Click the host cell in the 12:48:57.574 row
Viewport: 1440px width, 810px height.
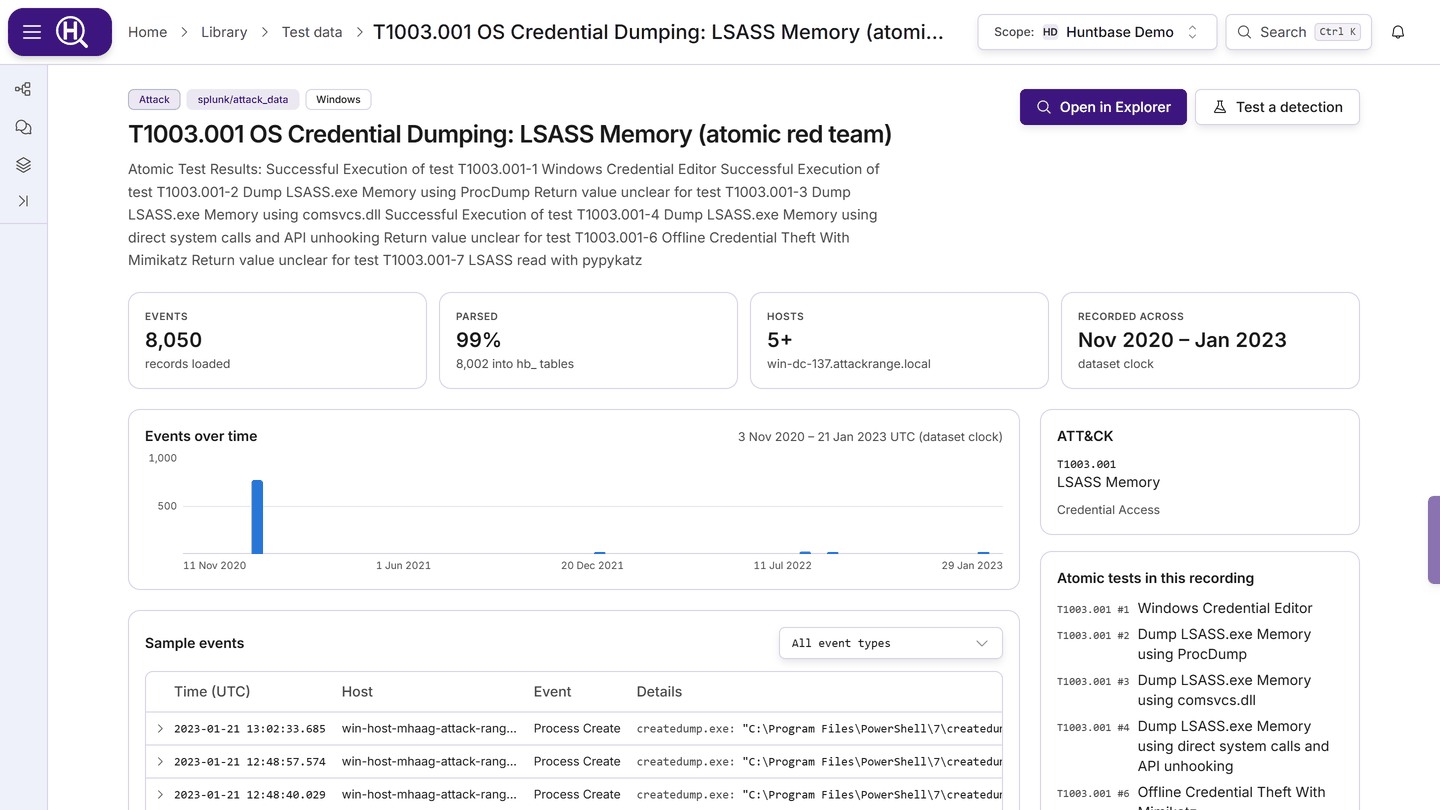(430, 761)
